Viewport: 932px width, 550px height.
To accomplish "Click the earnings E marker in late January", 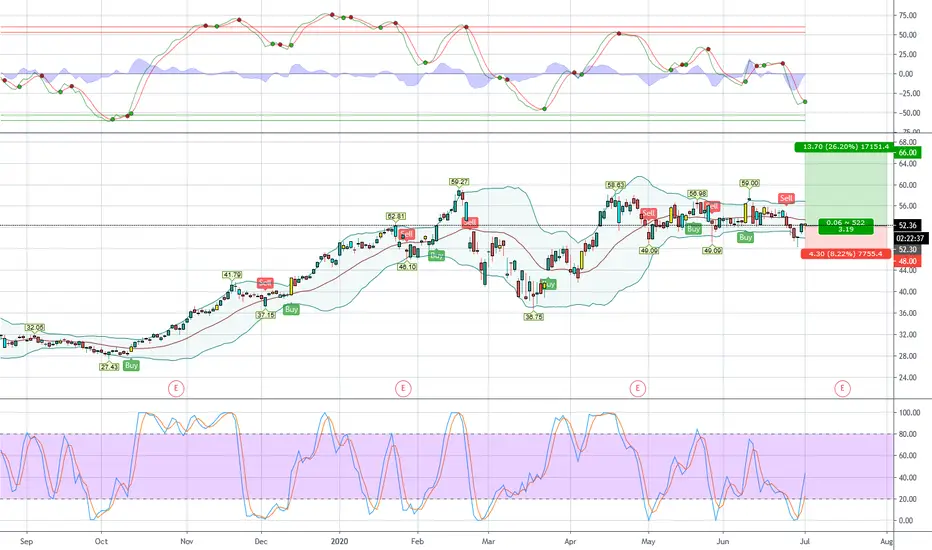I will point(403,389).
